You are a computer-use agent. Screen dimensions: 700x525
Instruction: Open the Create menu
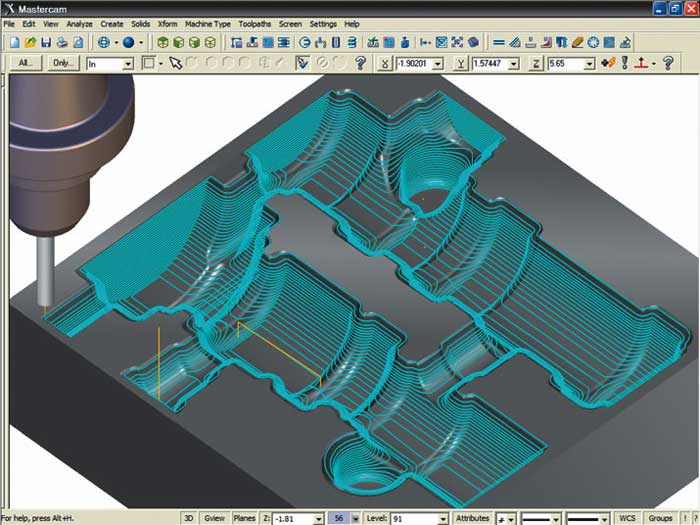pyautogui.click(x=112, y=24)
